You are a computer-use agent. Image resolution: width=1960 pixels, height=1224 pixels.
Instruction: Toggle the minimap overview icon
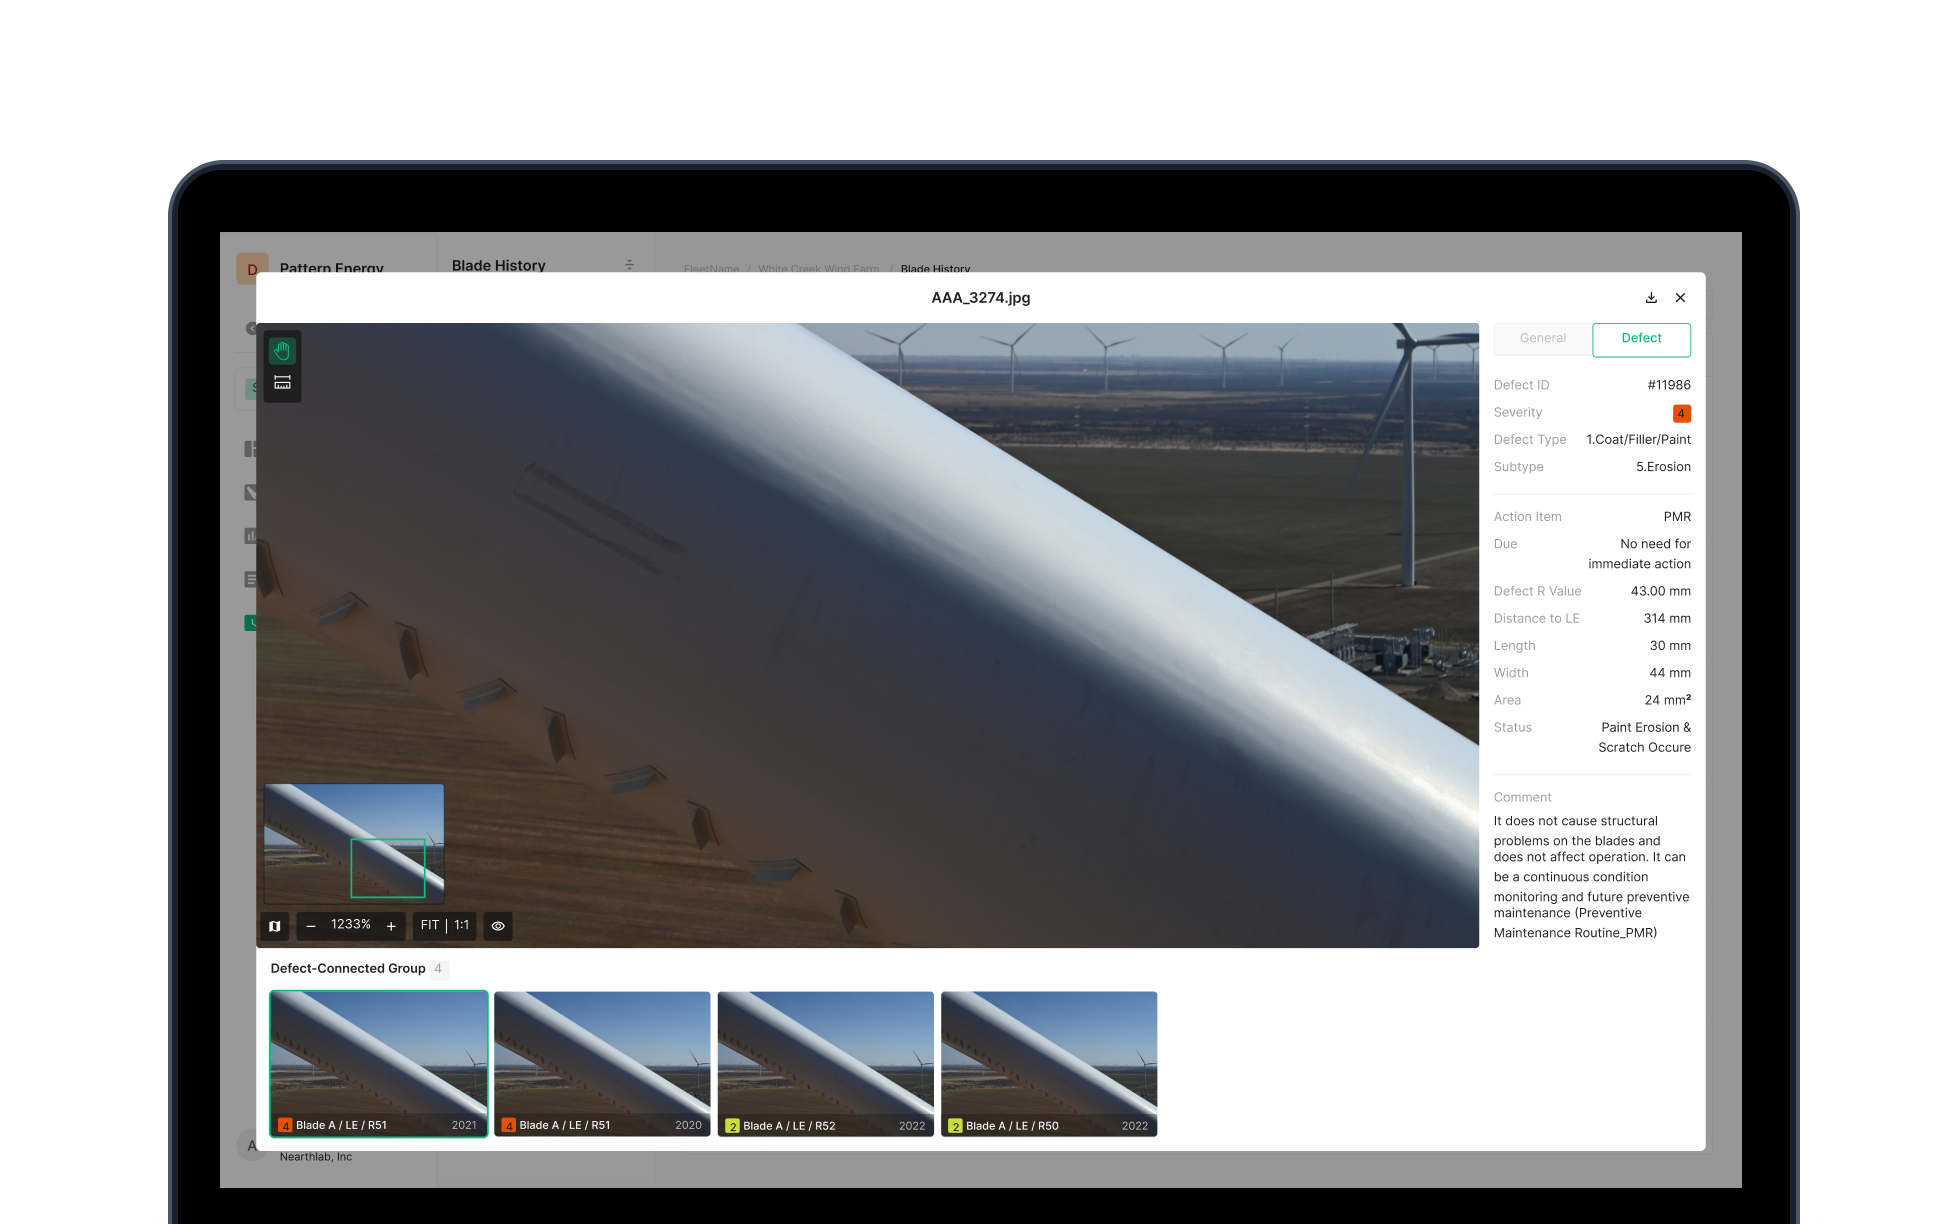(275, 926)
